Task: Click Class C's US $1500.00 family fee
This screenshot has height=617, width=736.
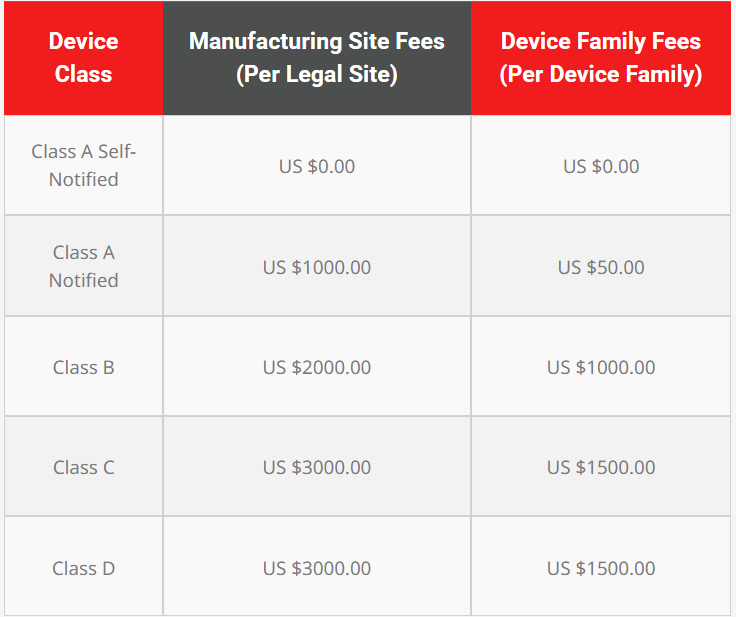Action: click(601, 467)
